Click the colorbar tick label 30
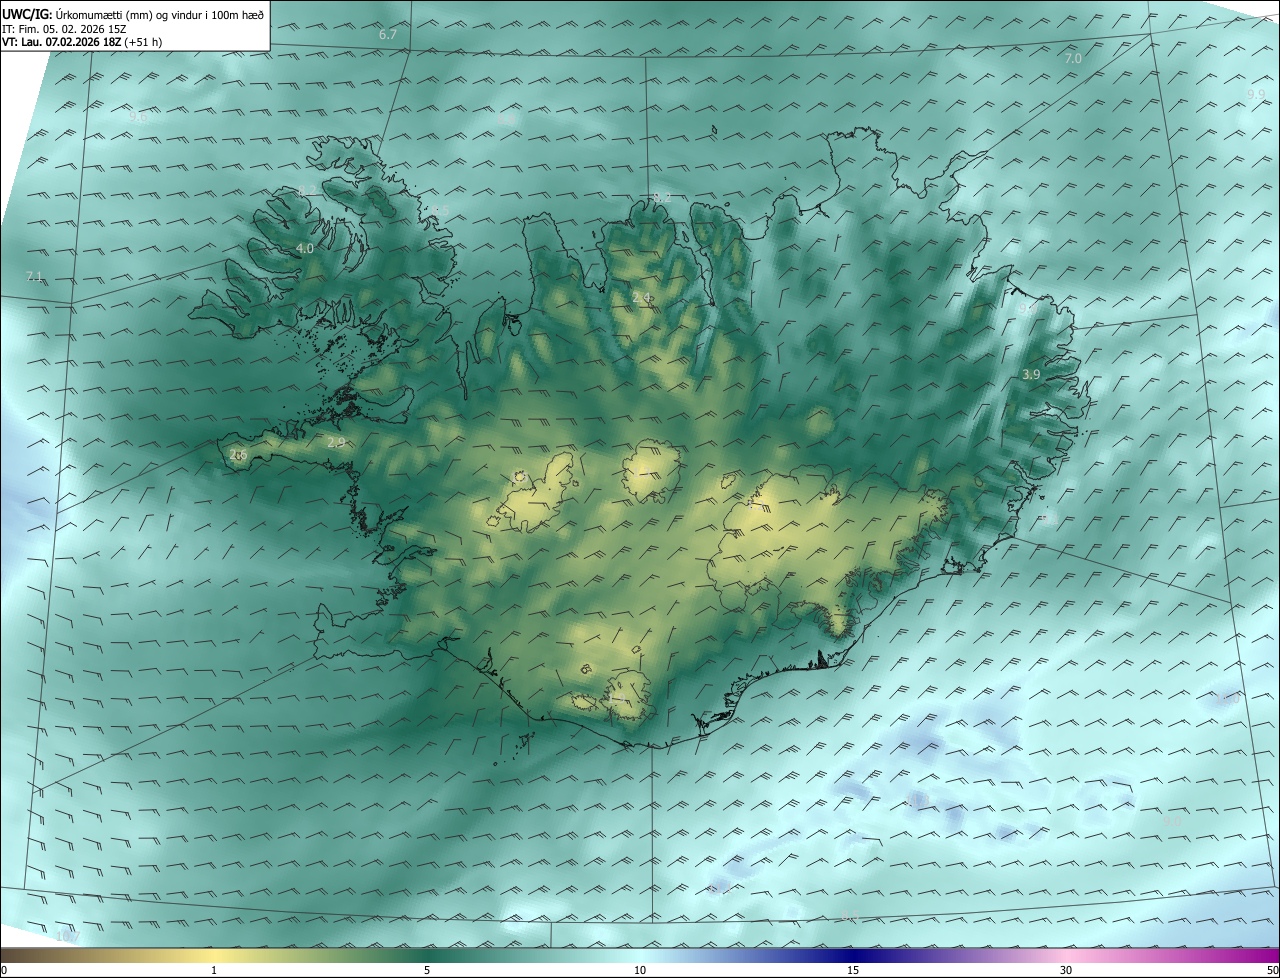This screenshot has width=1280, height=978. coord(1066,970)
